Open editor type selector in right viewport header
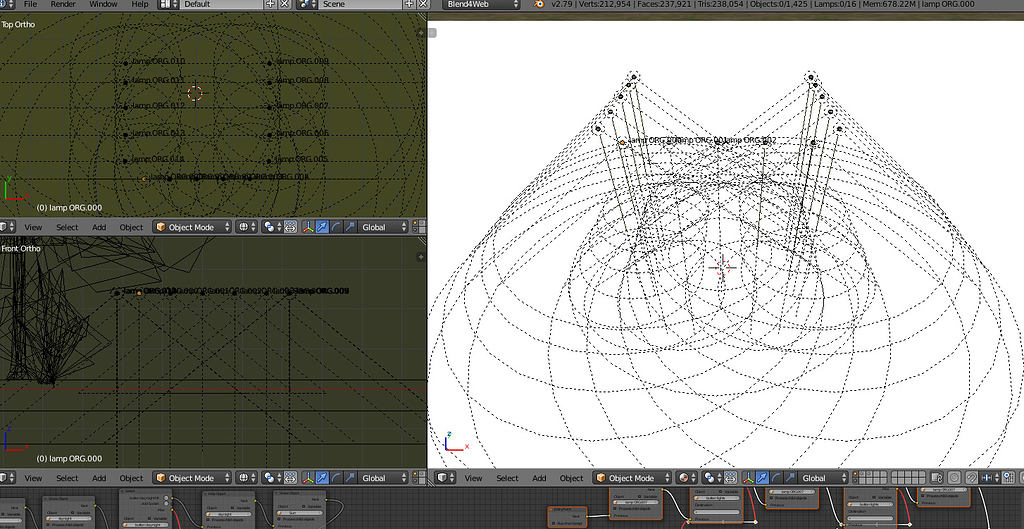The width and height of the screenshot is (1024, 529). coord(445,478)
